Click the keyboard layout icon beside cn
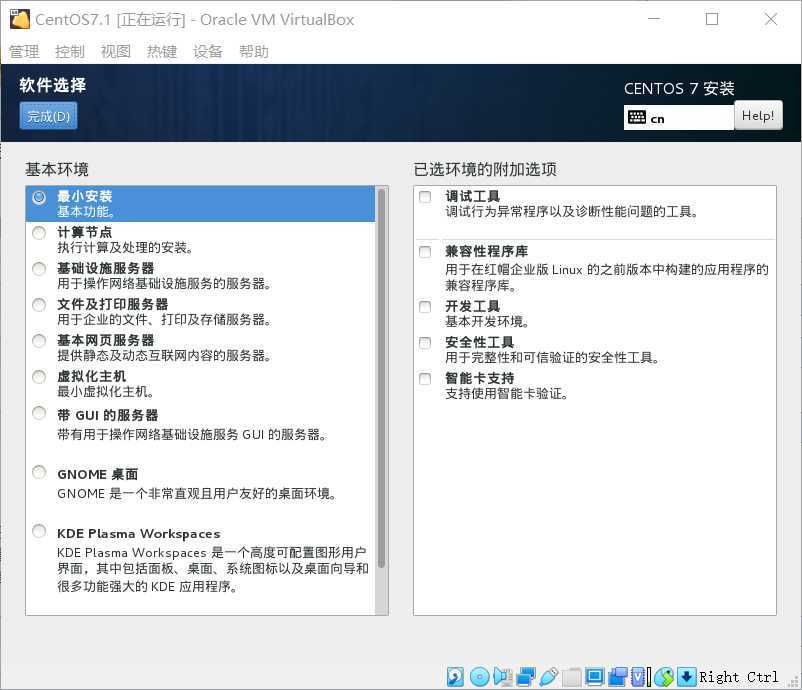This screenshot has width=802, height=690. click(x=636, y=118)
